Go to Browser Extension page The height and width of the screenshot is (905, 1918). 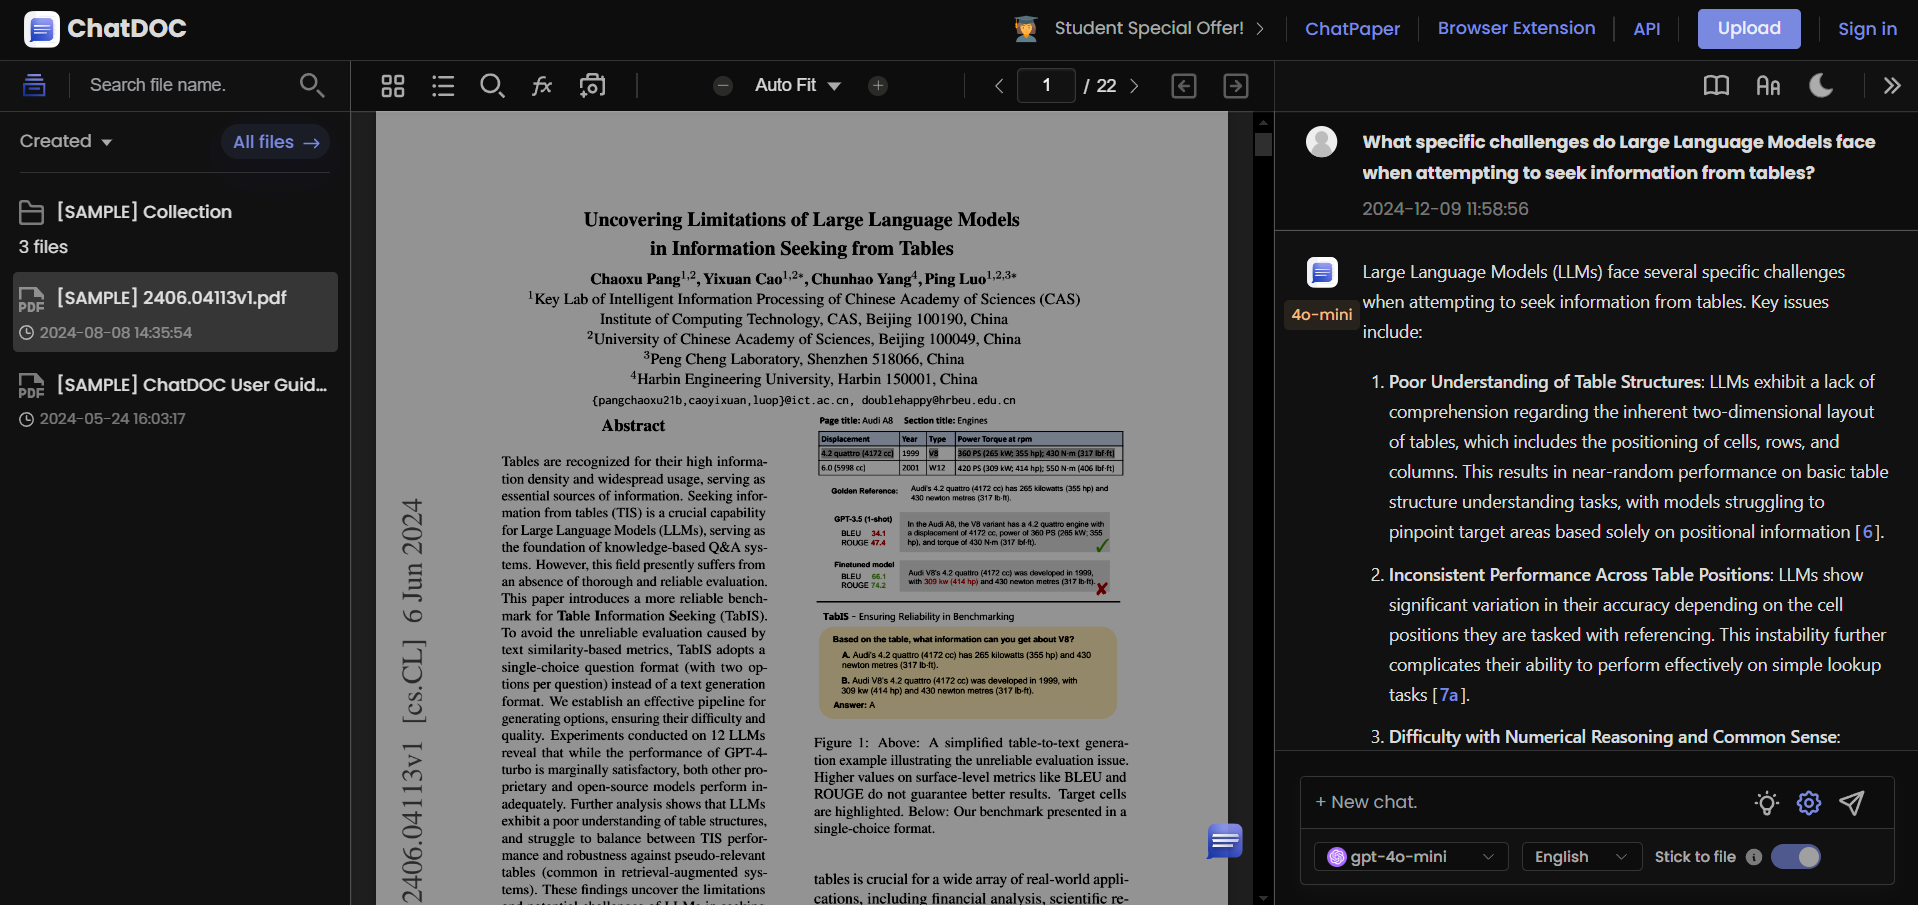pyautogui.click(x=1516, y=28)
